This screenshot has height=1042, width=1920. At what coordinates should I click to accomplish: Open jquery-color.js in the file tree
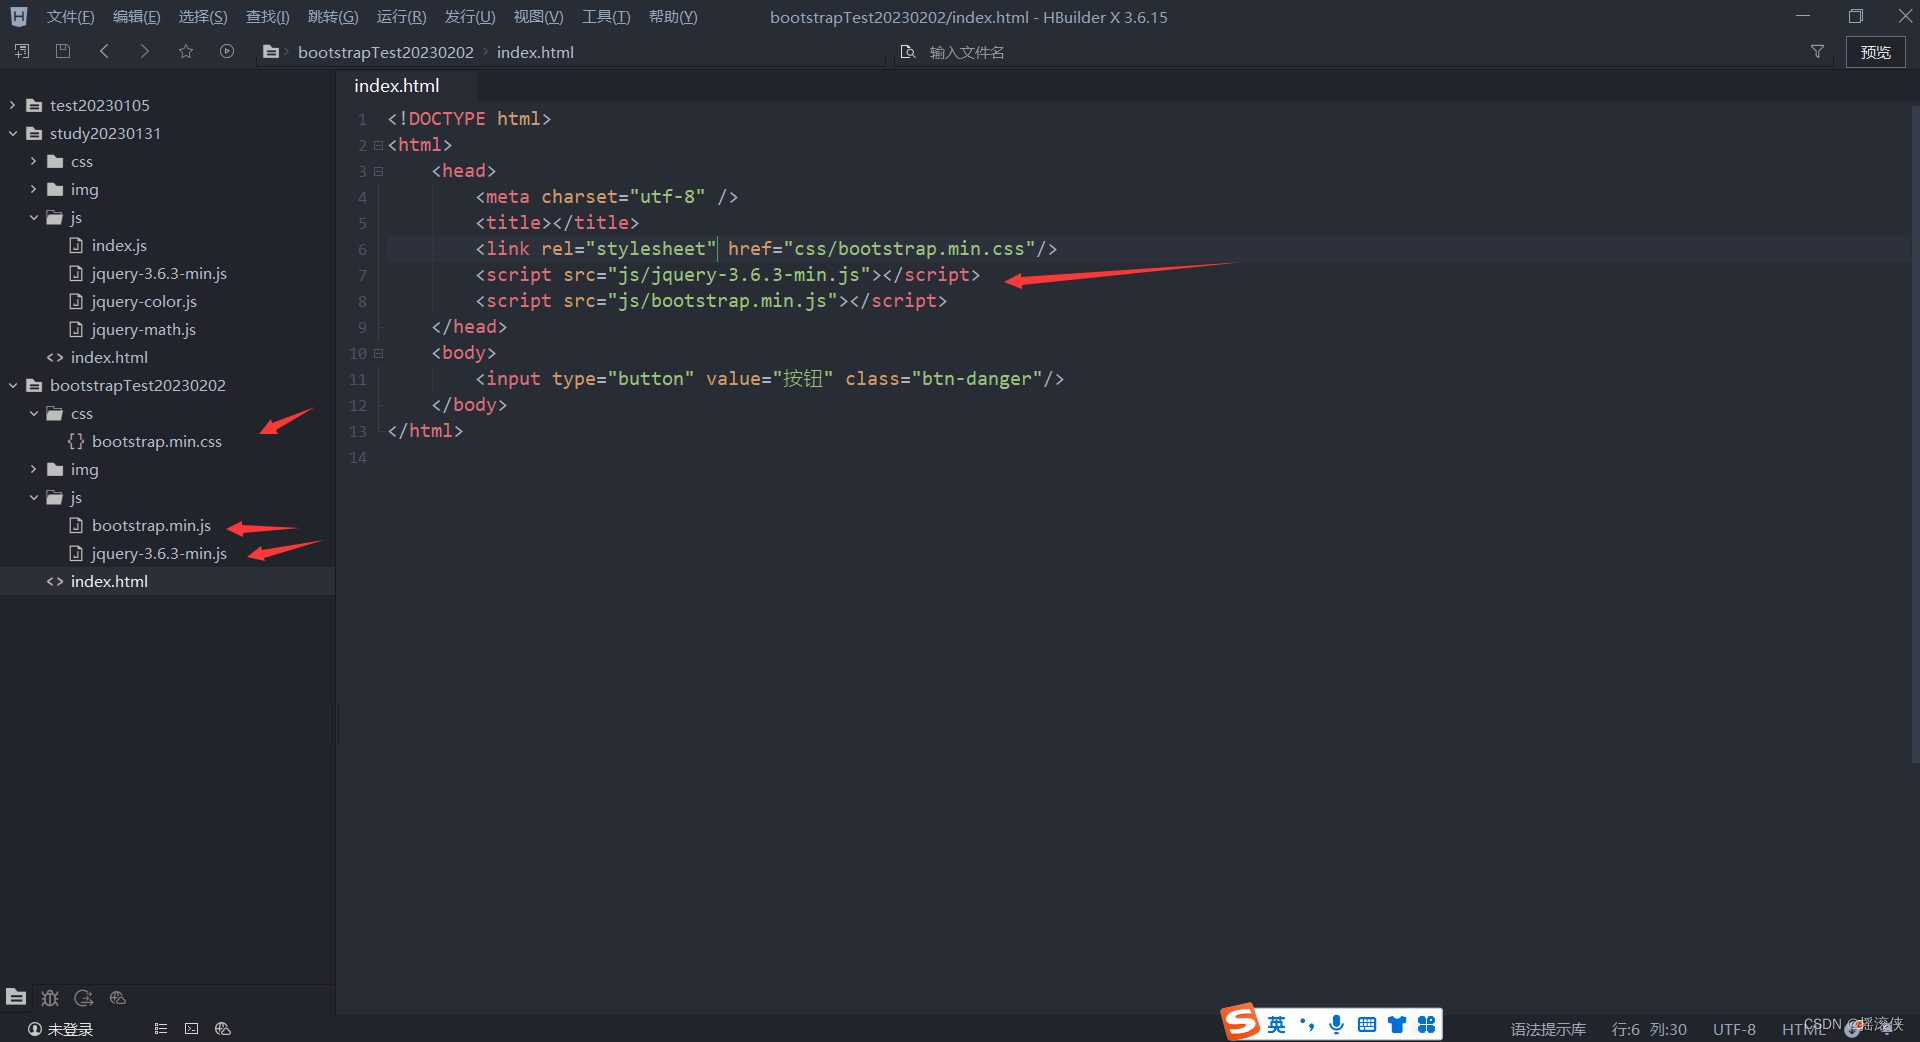(144, 301)
